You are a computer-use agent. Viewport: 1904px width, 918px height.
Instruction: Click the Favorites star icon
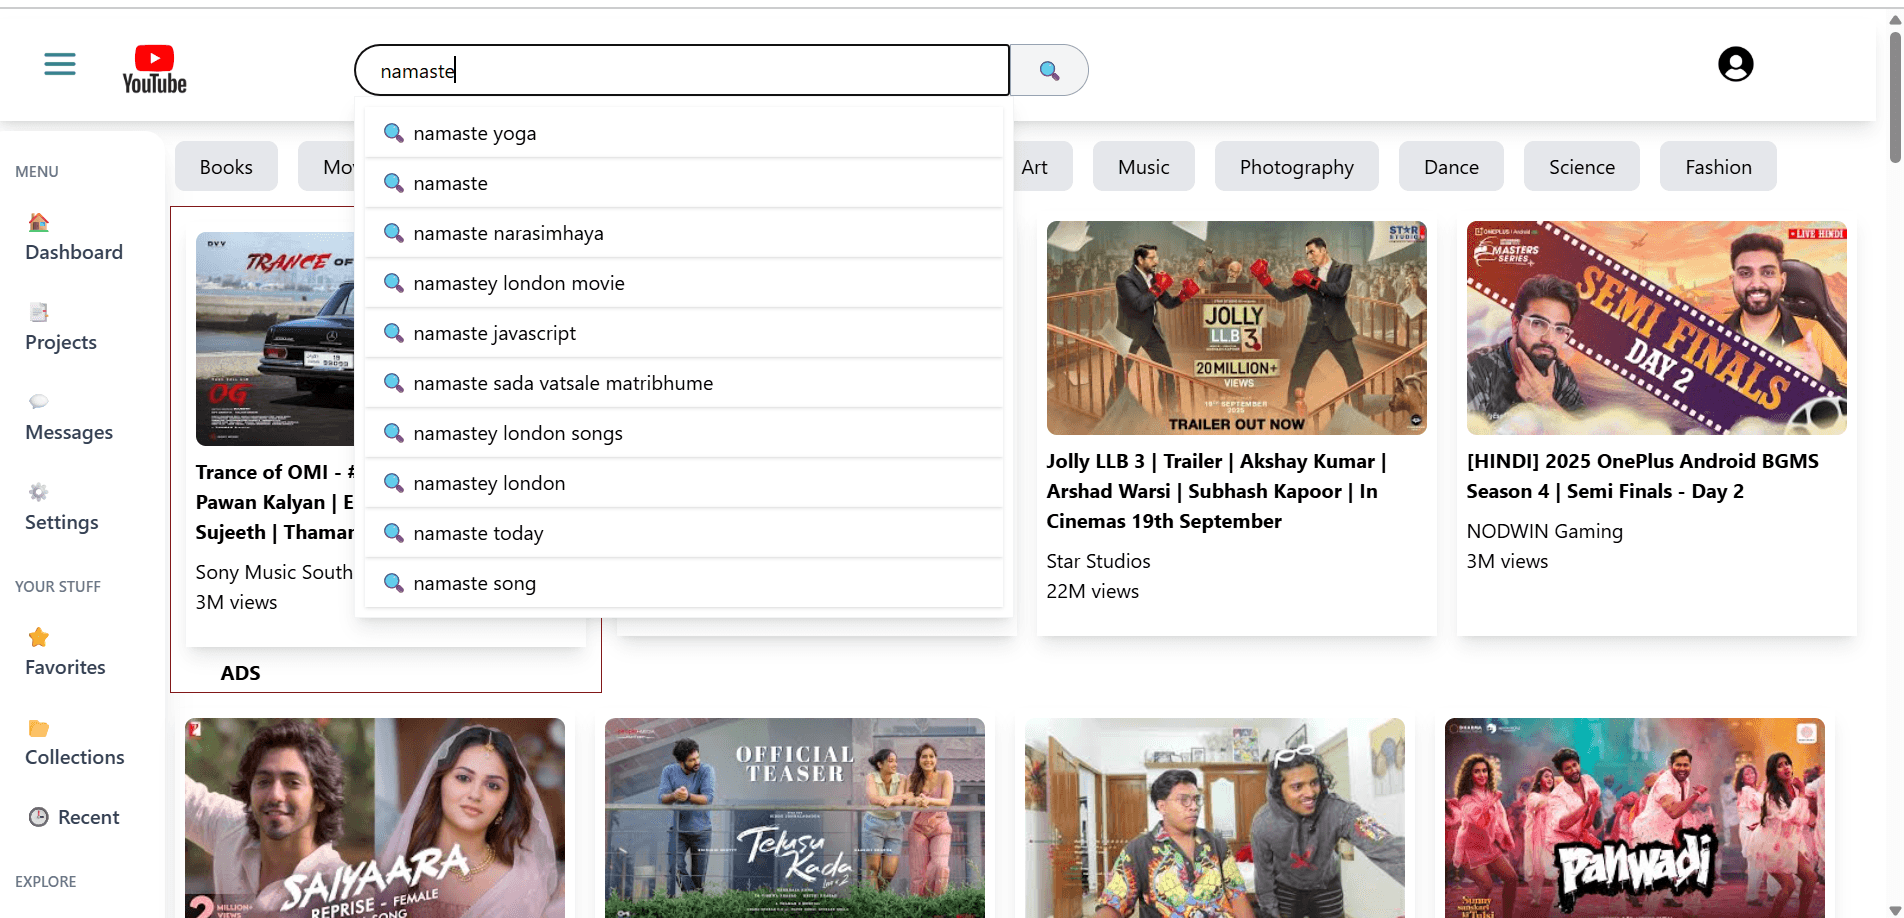38,637
